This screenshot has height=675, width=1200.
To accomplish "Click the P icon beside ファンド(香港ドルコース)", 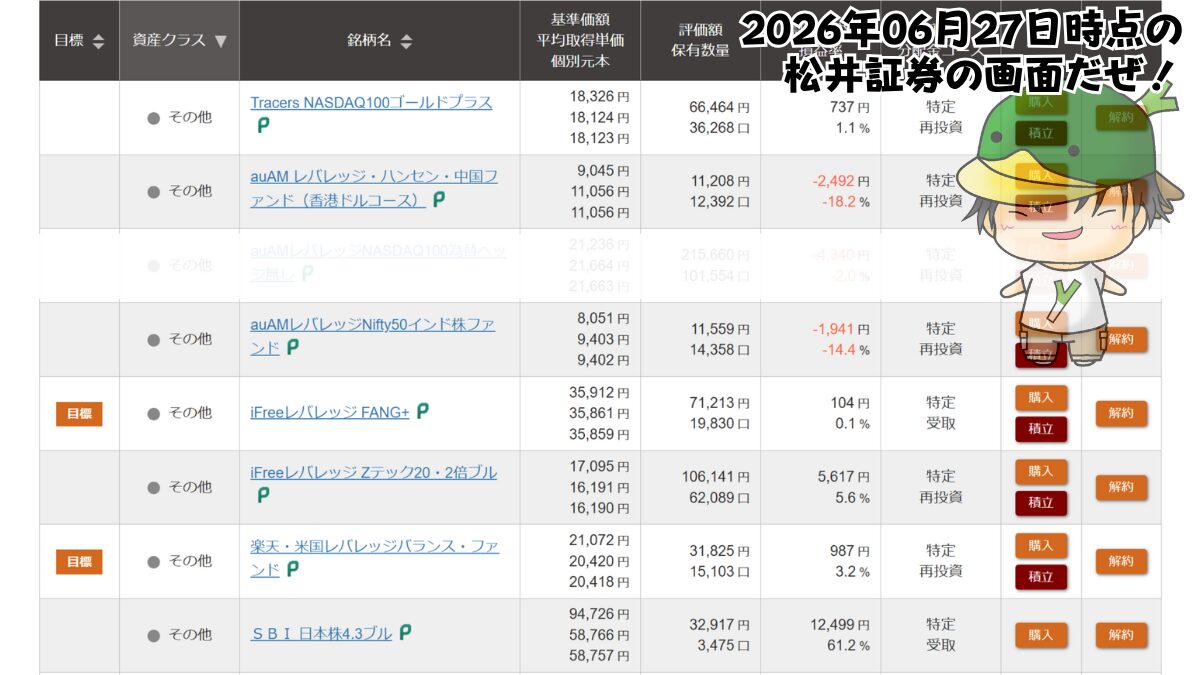I will pyautogui.click(x=438, y=199).
